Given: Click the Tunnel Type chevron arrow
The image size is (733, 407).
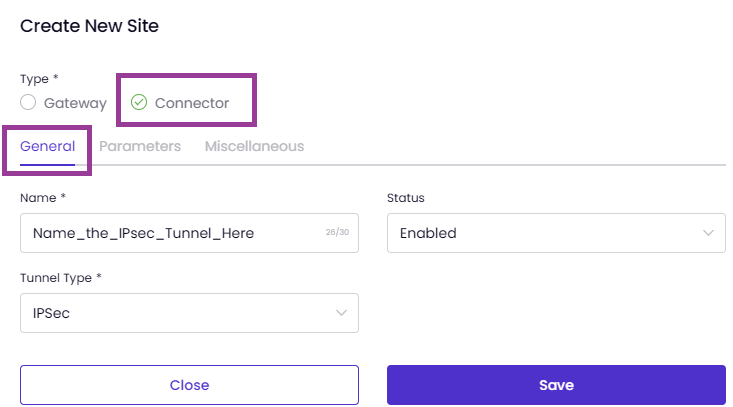Looking at the screenshot, I should (x=341, y=313).
